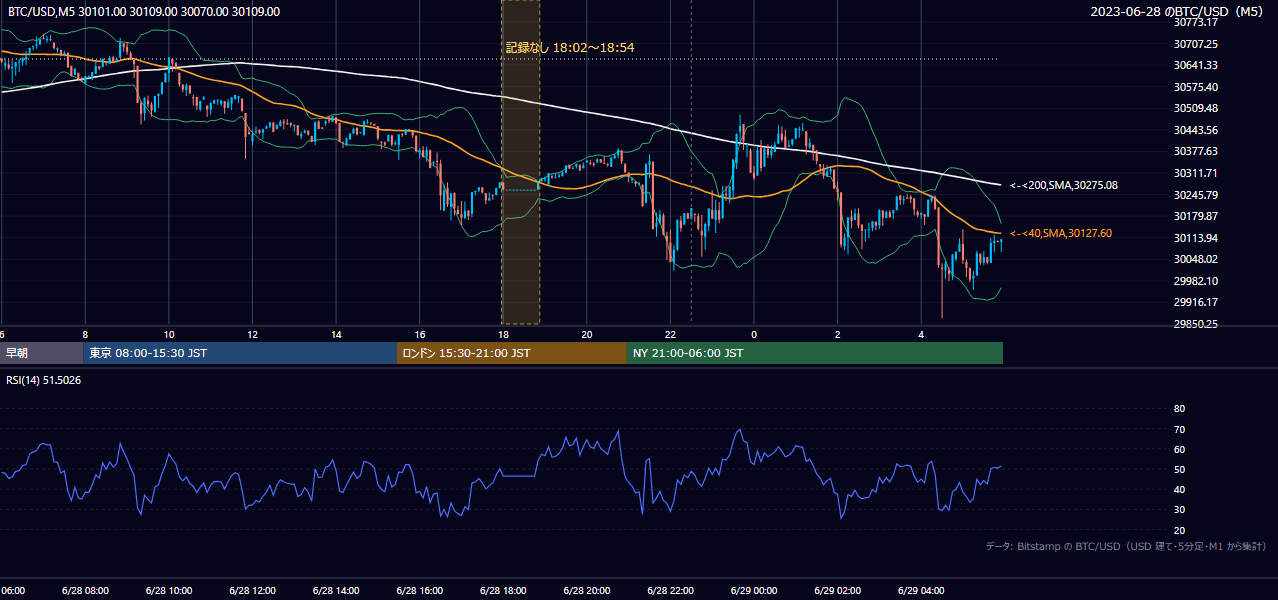The height and width of the screenshot is (600, 1278).
Task: Click price axis value 29850.25
Action: (x=1195, y=324)
